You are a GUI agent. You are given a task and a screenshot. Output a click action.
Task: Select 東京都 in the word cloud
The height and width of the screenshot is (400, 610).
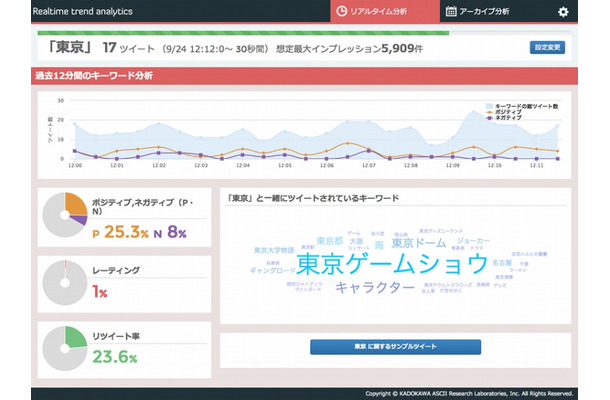coord(330,241)
